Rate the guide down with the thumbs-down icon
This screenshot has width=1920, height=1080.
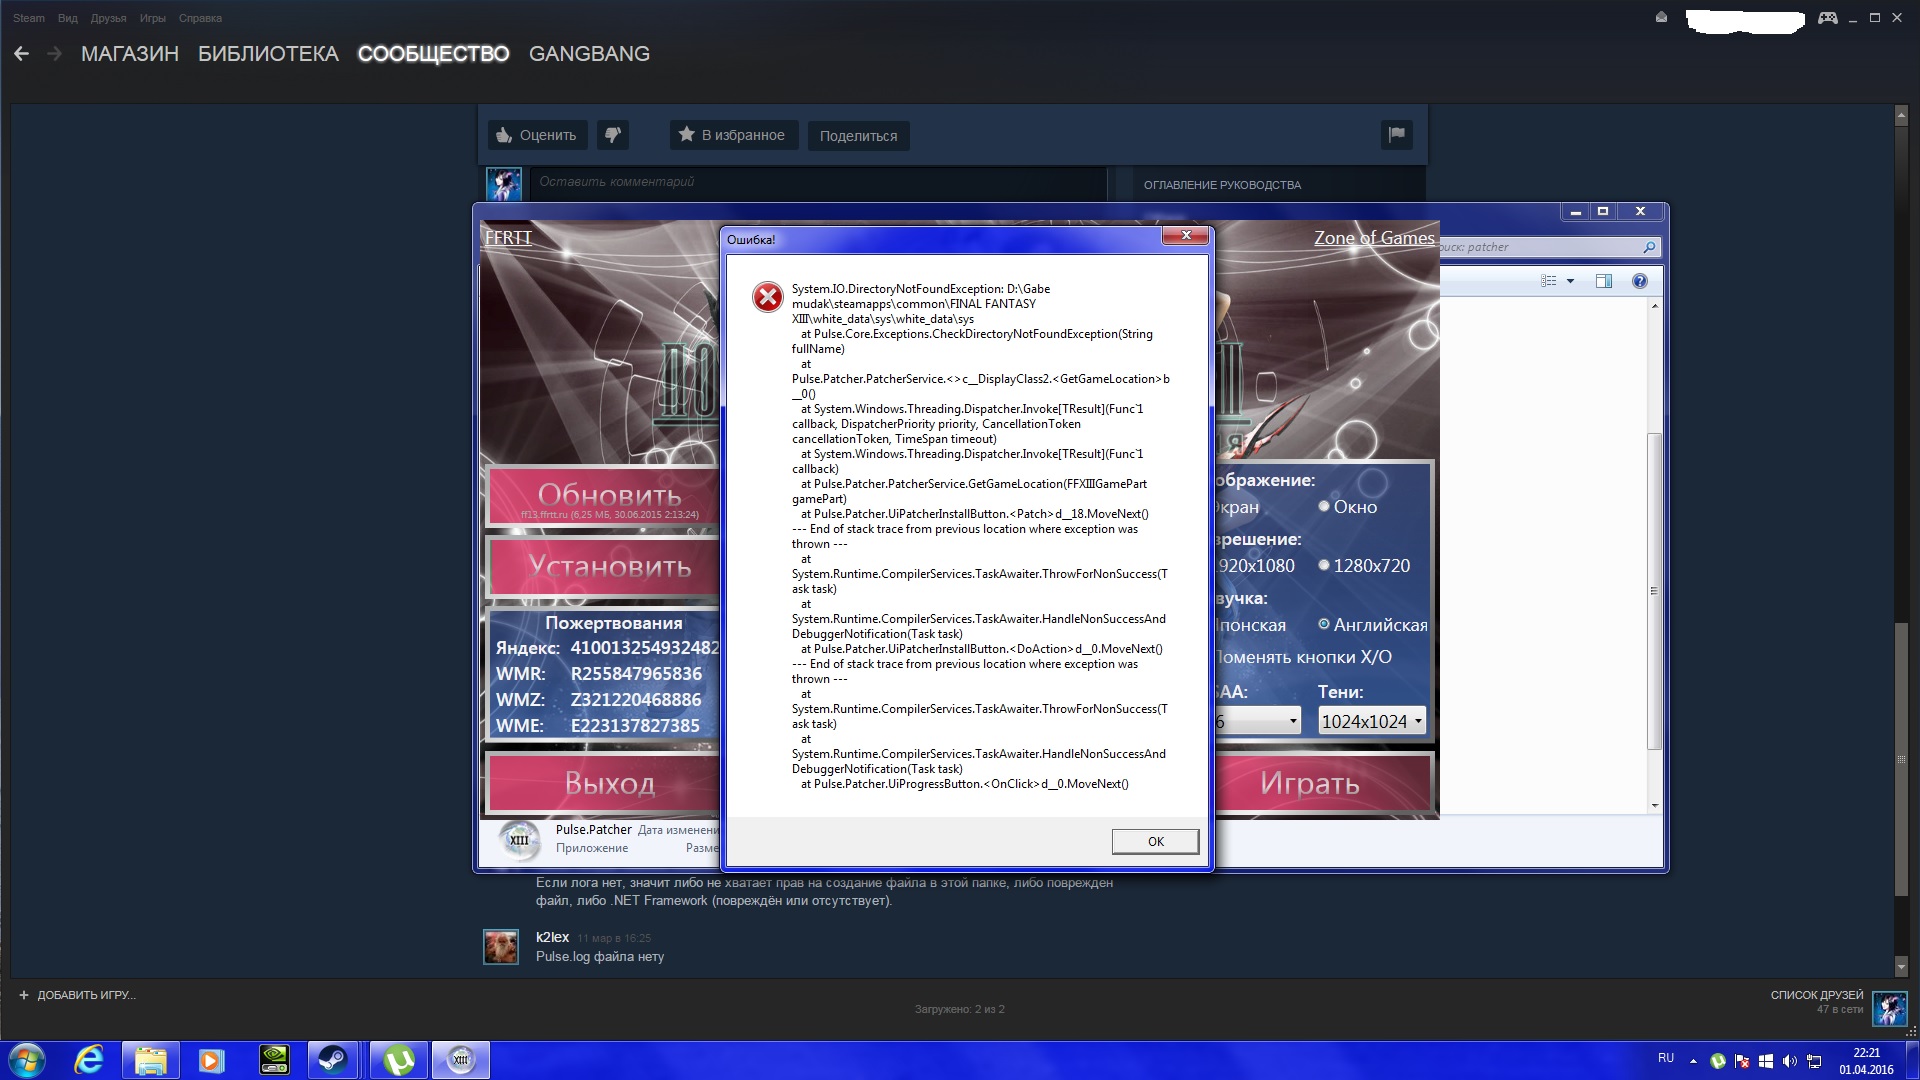click(x=613, y=135)
